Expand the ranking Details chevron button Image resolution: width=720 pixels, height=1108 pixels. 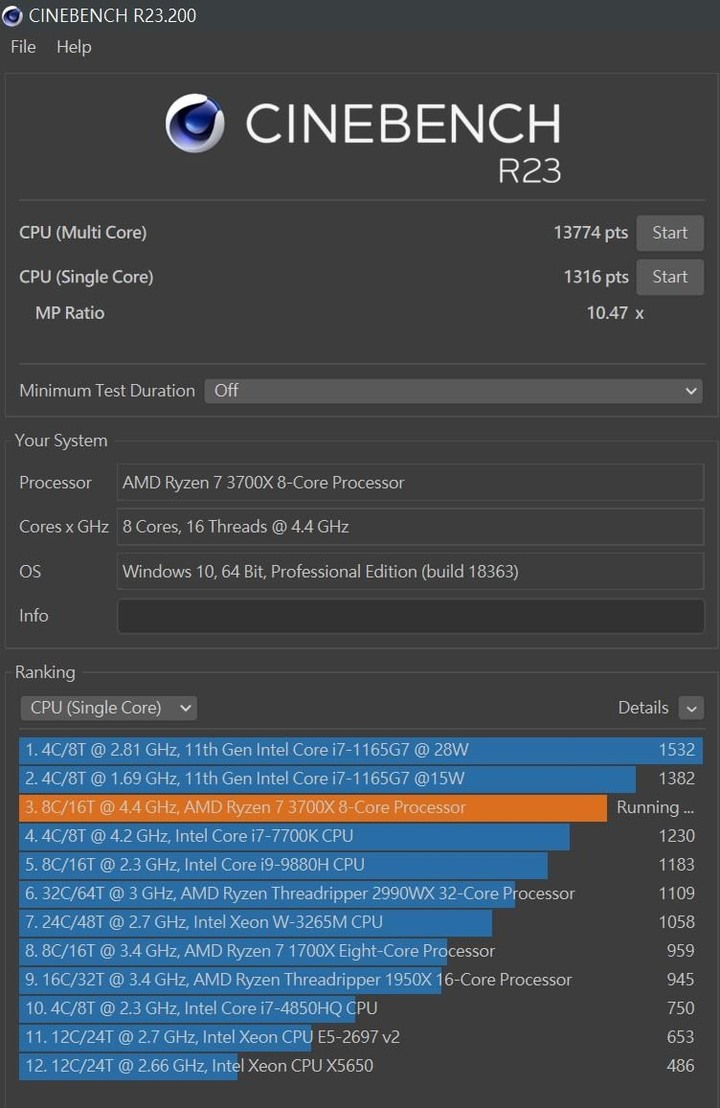coord(691,707)
